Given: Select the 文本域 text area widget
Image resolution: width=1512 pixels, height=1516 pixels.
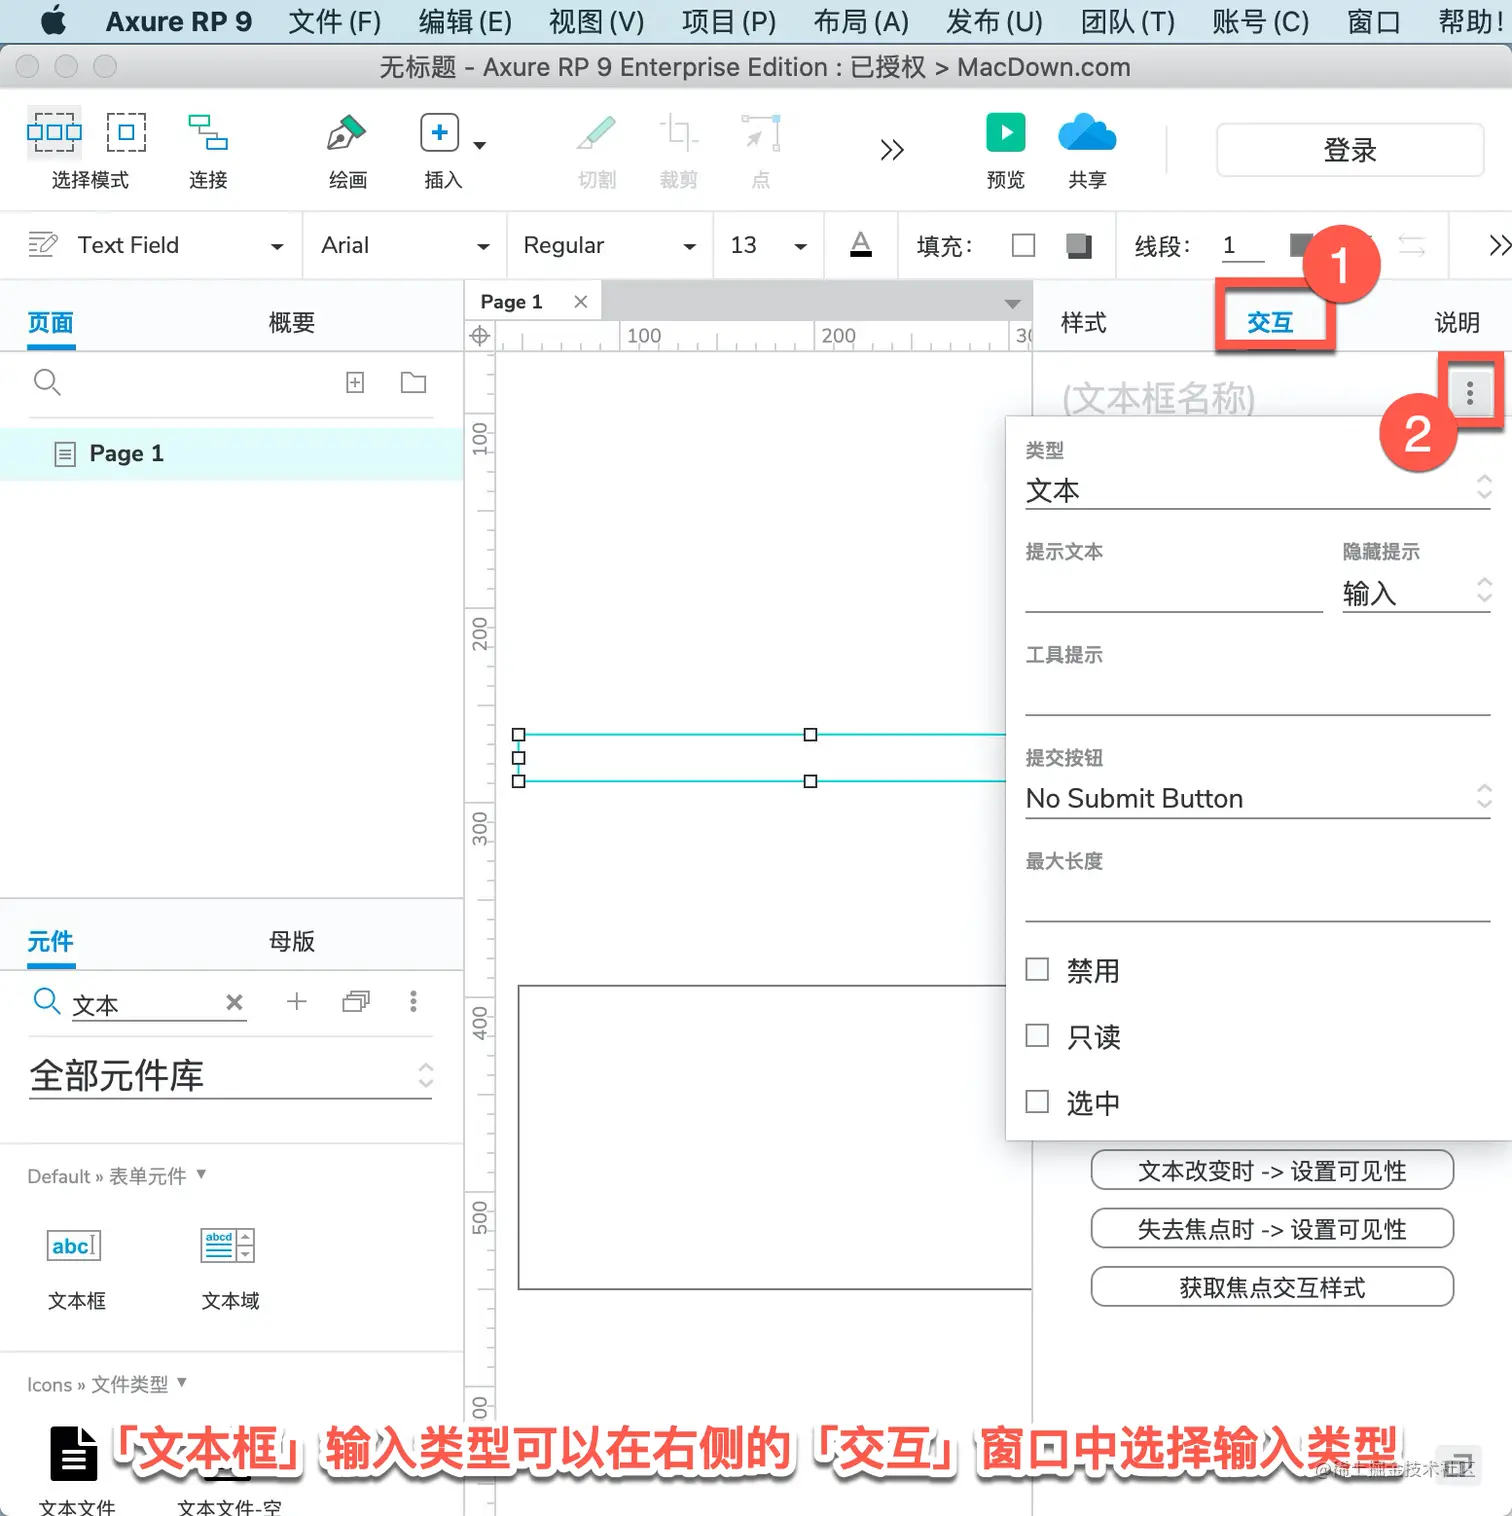Looking at the screenshot, I should pyautogui.click(x=229, y=1268).
